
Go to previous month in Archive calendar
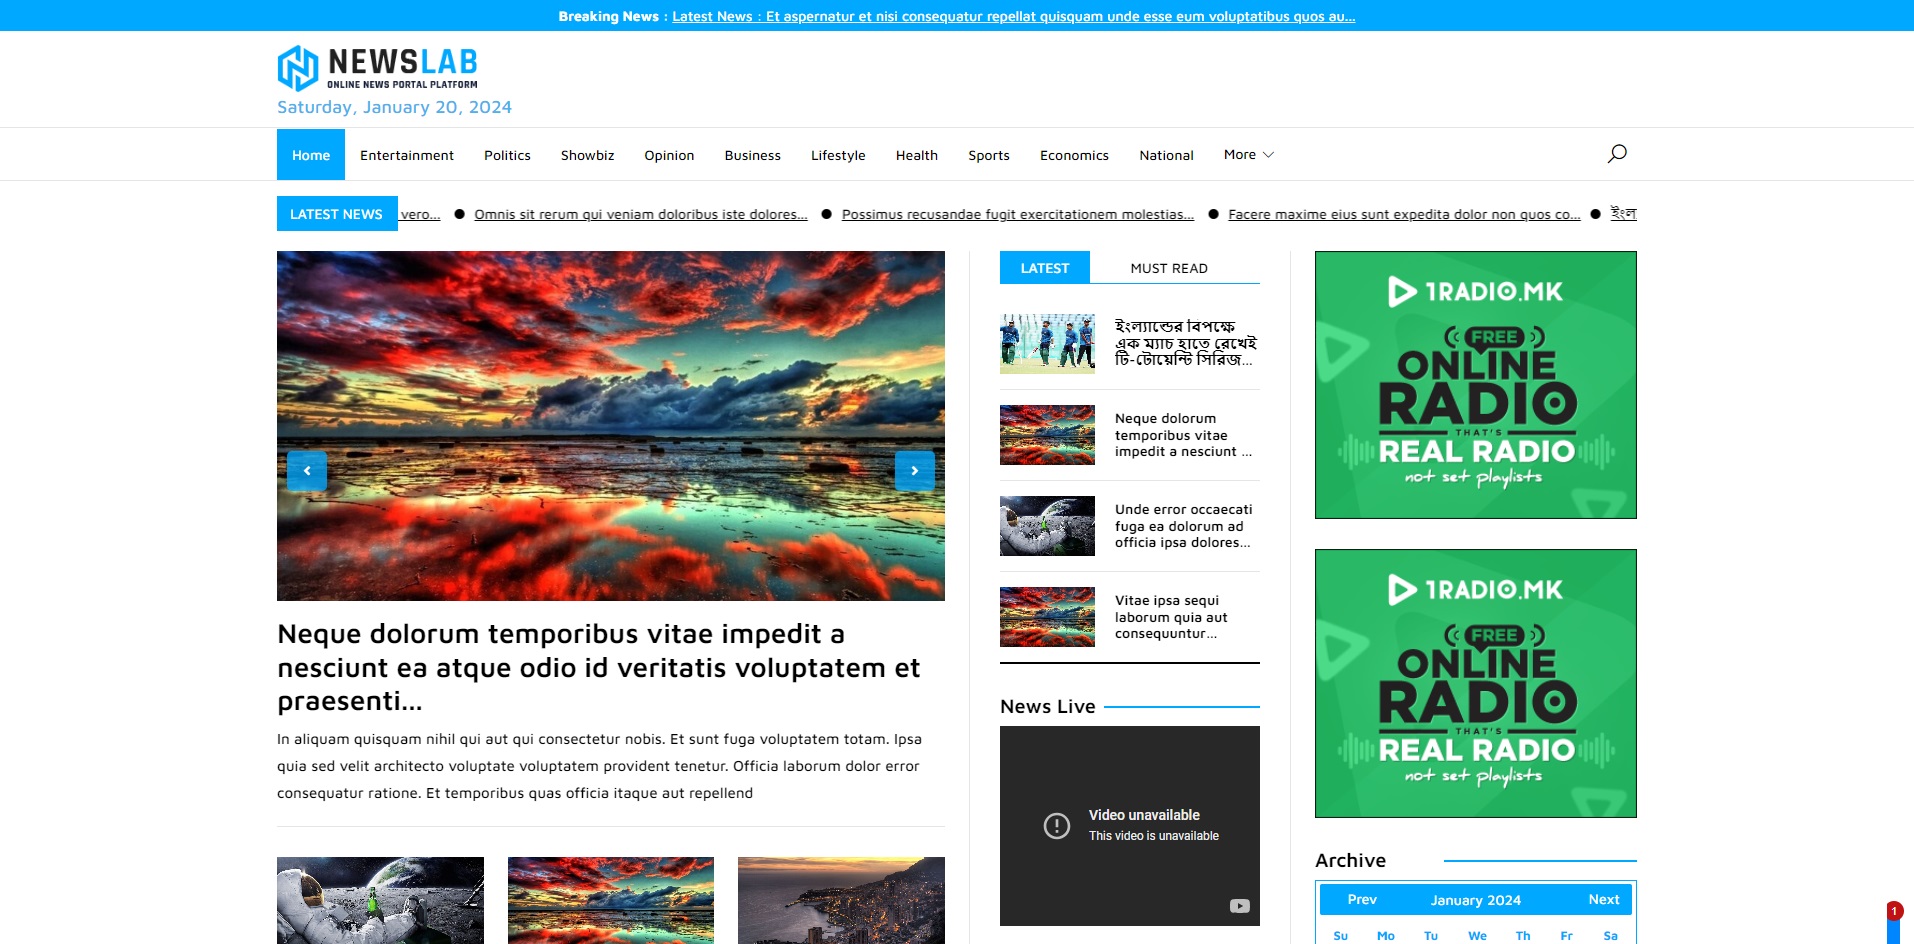(1361, 899)
